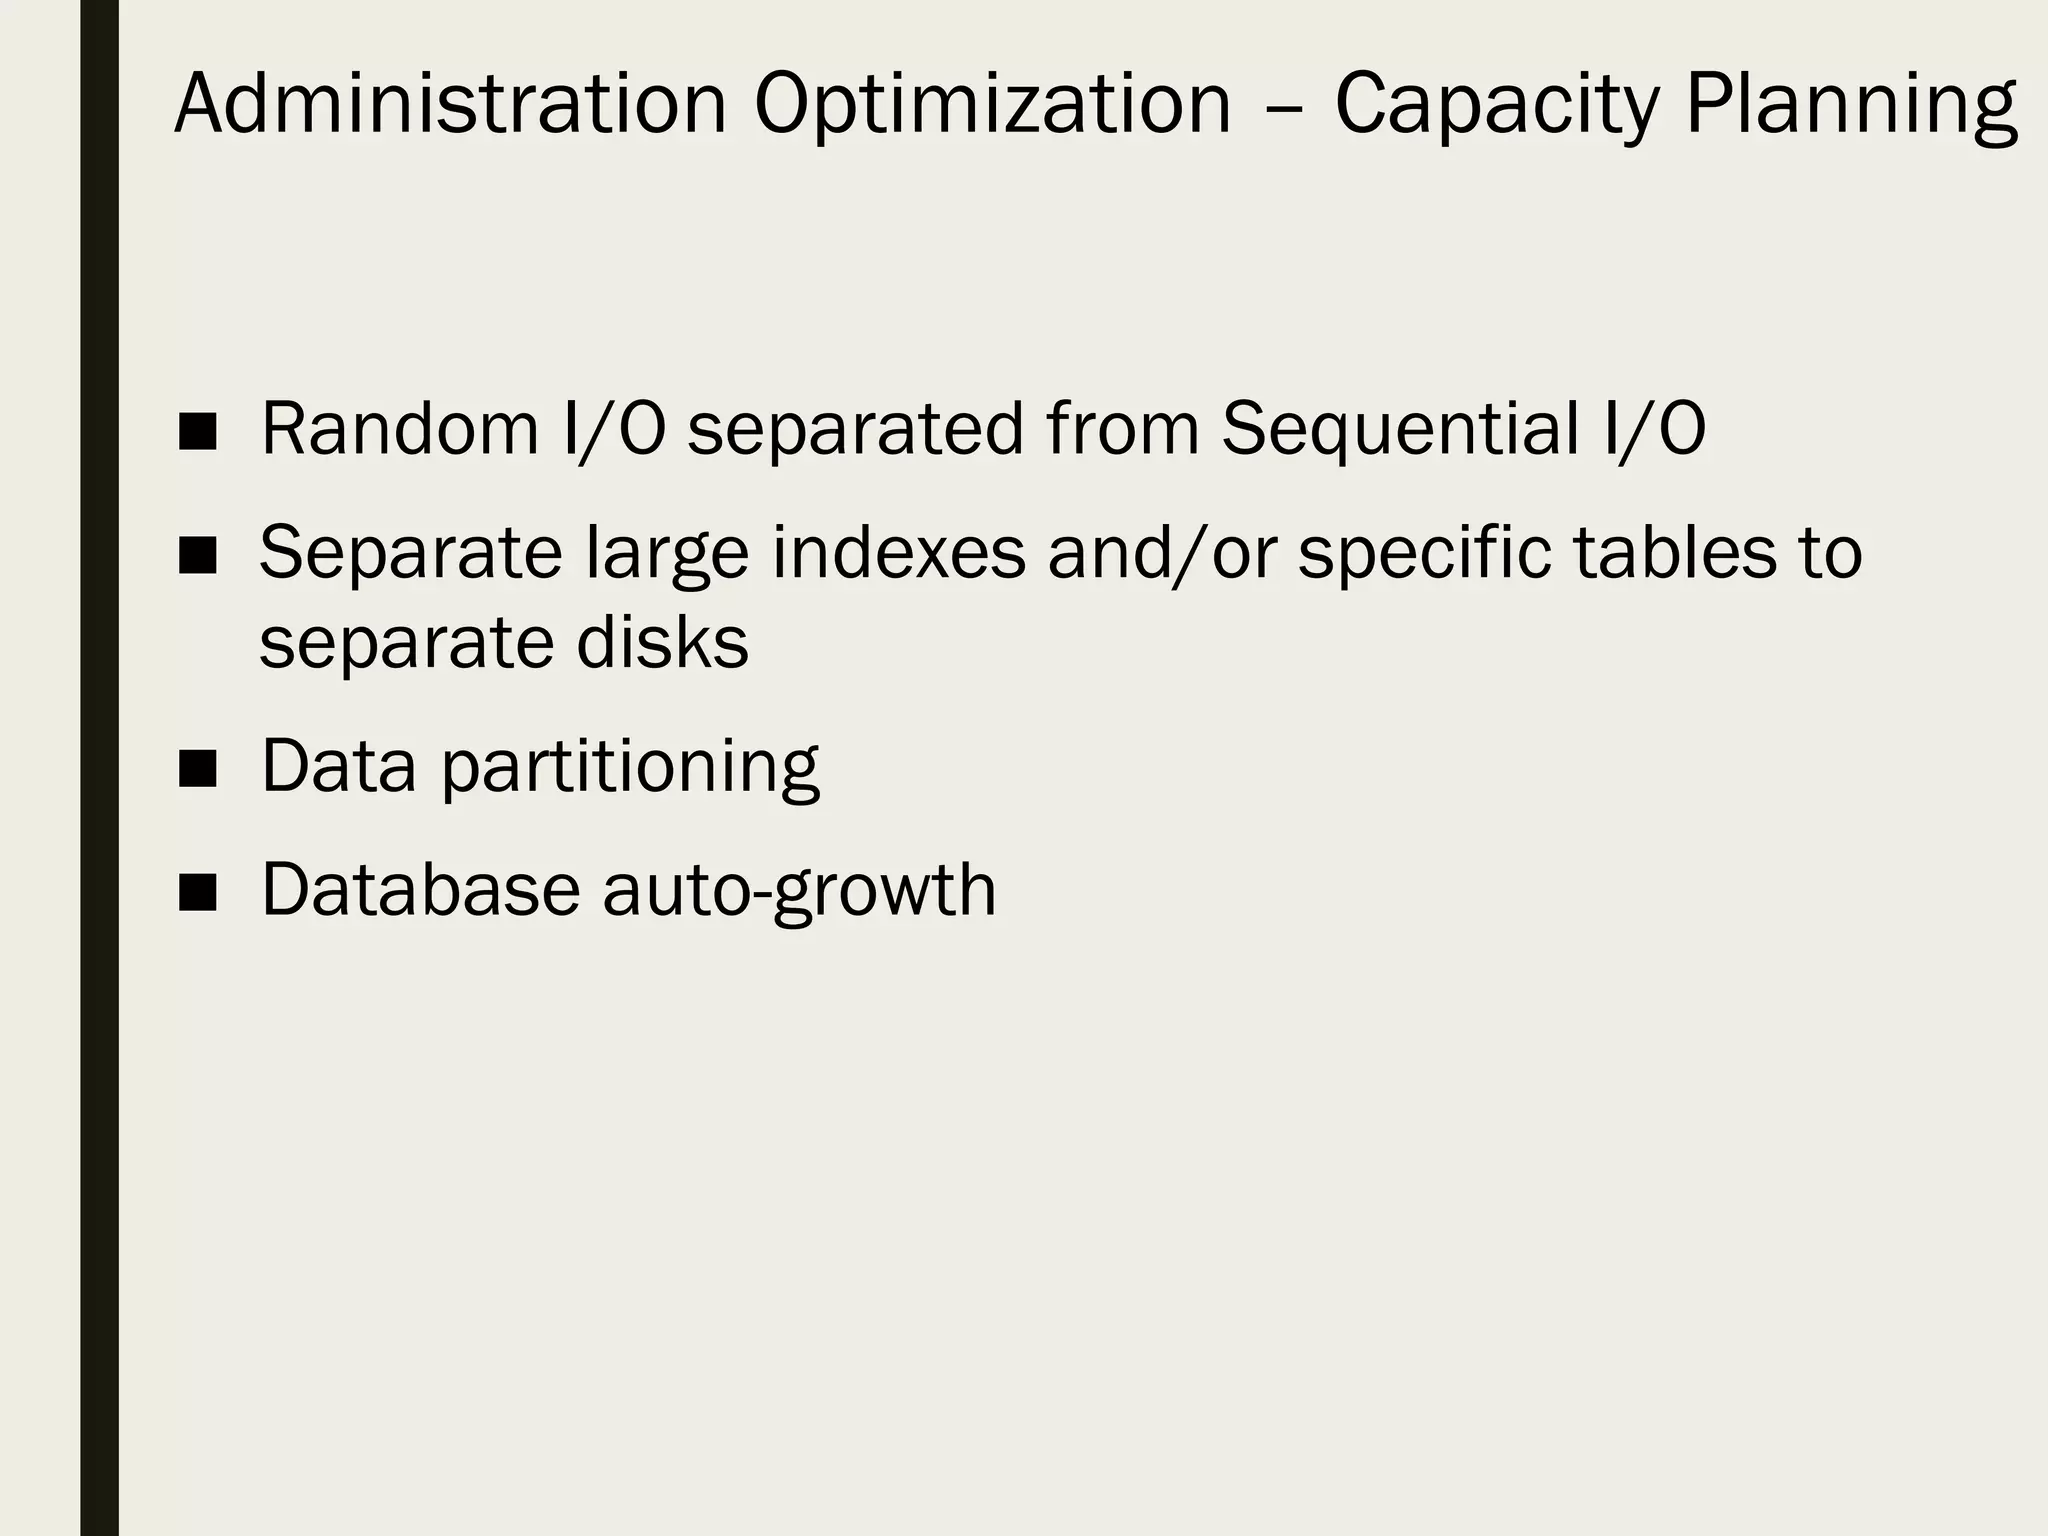Click the word separated in first bullet
This screenshot has height=1536, width=2048.
[x=856, y=430]
